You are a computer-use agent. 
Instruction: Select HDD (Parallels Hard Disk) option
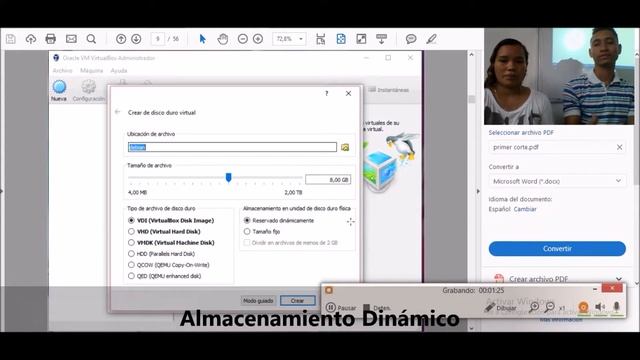click(161, 253)
